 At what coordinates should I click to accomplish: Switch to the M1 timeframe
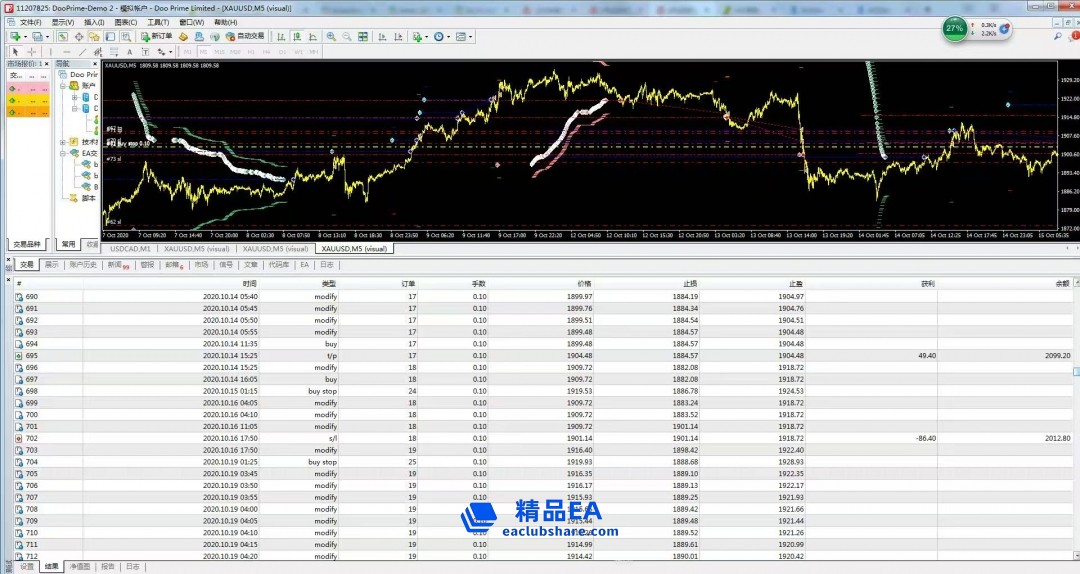[x=187, y=51]
